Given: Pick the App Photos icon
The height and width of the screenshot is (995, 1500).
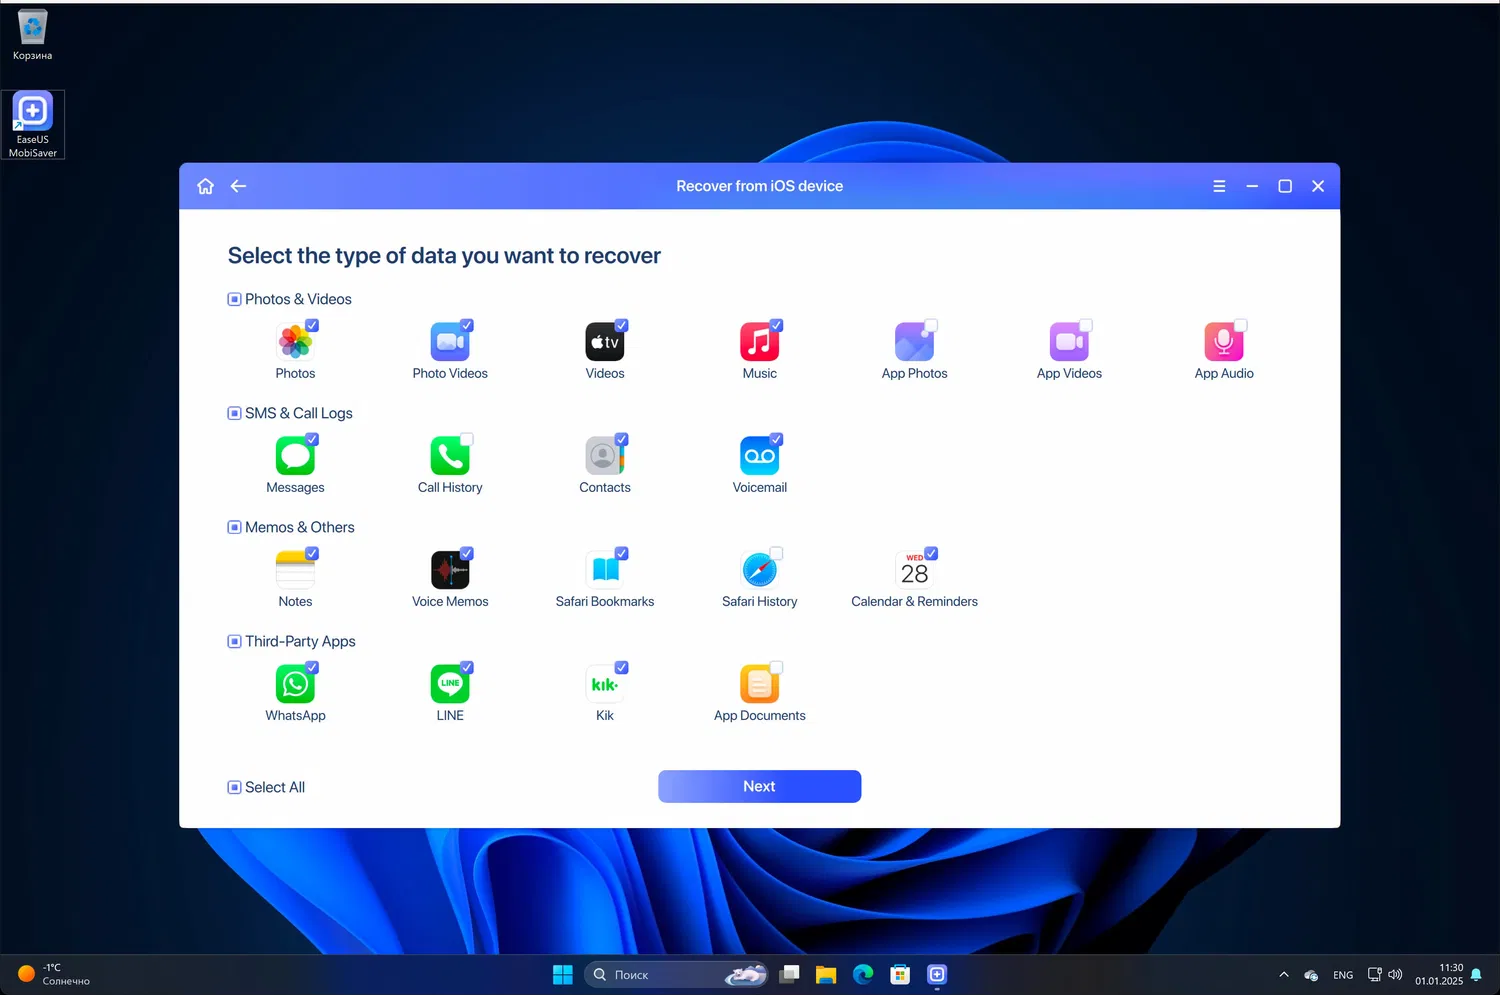Looking at the screenshot, I should pos(914,342).
